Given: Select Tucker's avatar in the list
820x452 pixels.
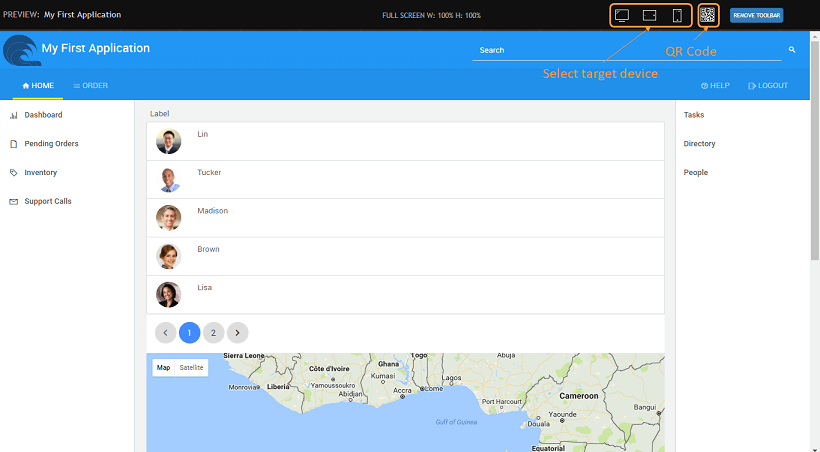Looking at the screenshot, I should click(169, 180).
